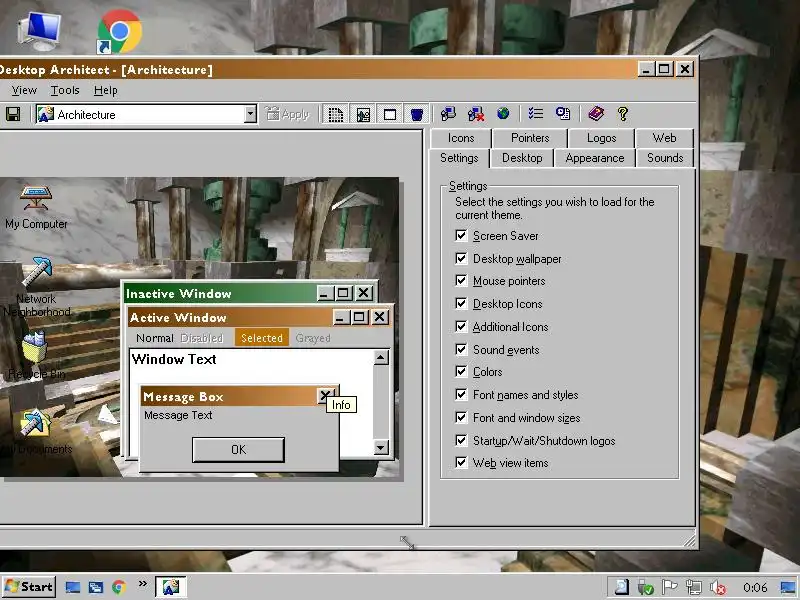The height and width of the screenshot is (600, 800).
Task: Toggle the desktop picture preview toolbar icon
Action: (x=363, y=114)
